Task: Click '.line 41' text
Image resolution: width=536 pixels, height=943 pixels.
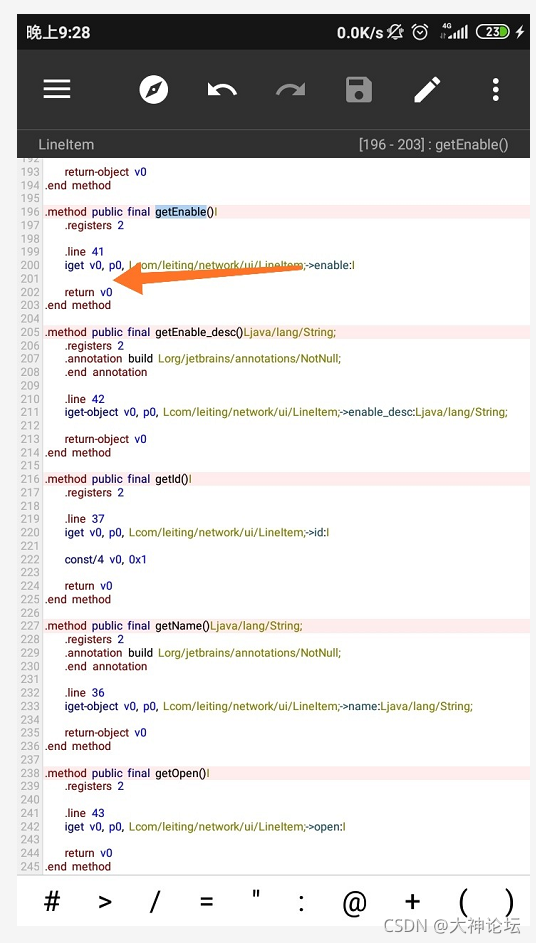Action: (x=84, y=252)
